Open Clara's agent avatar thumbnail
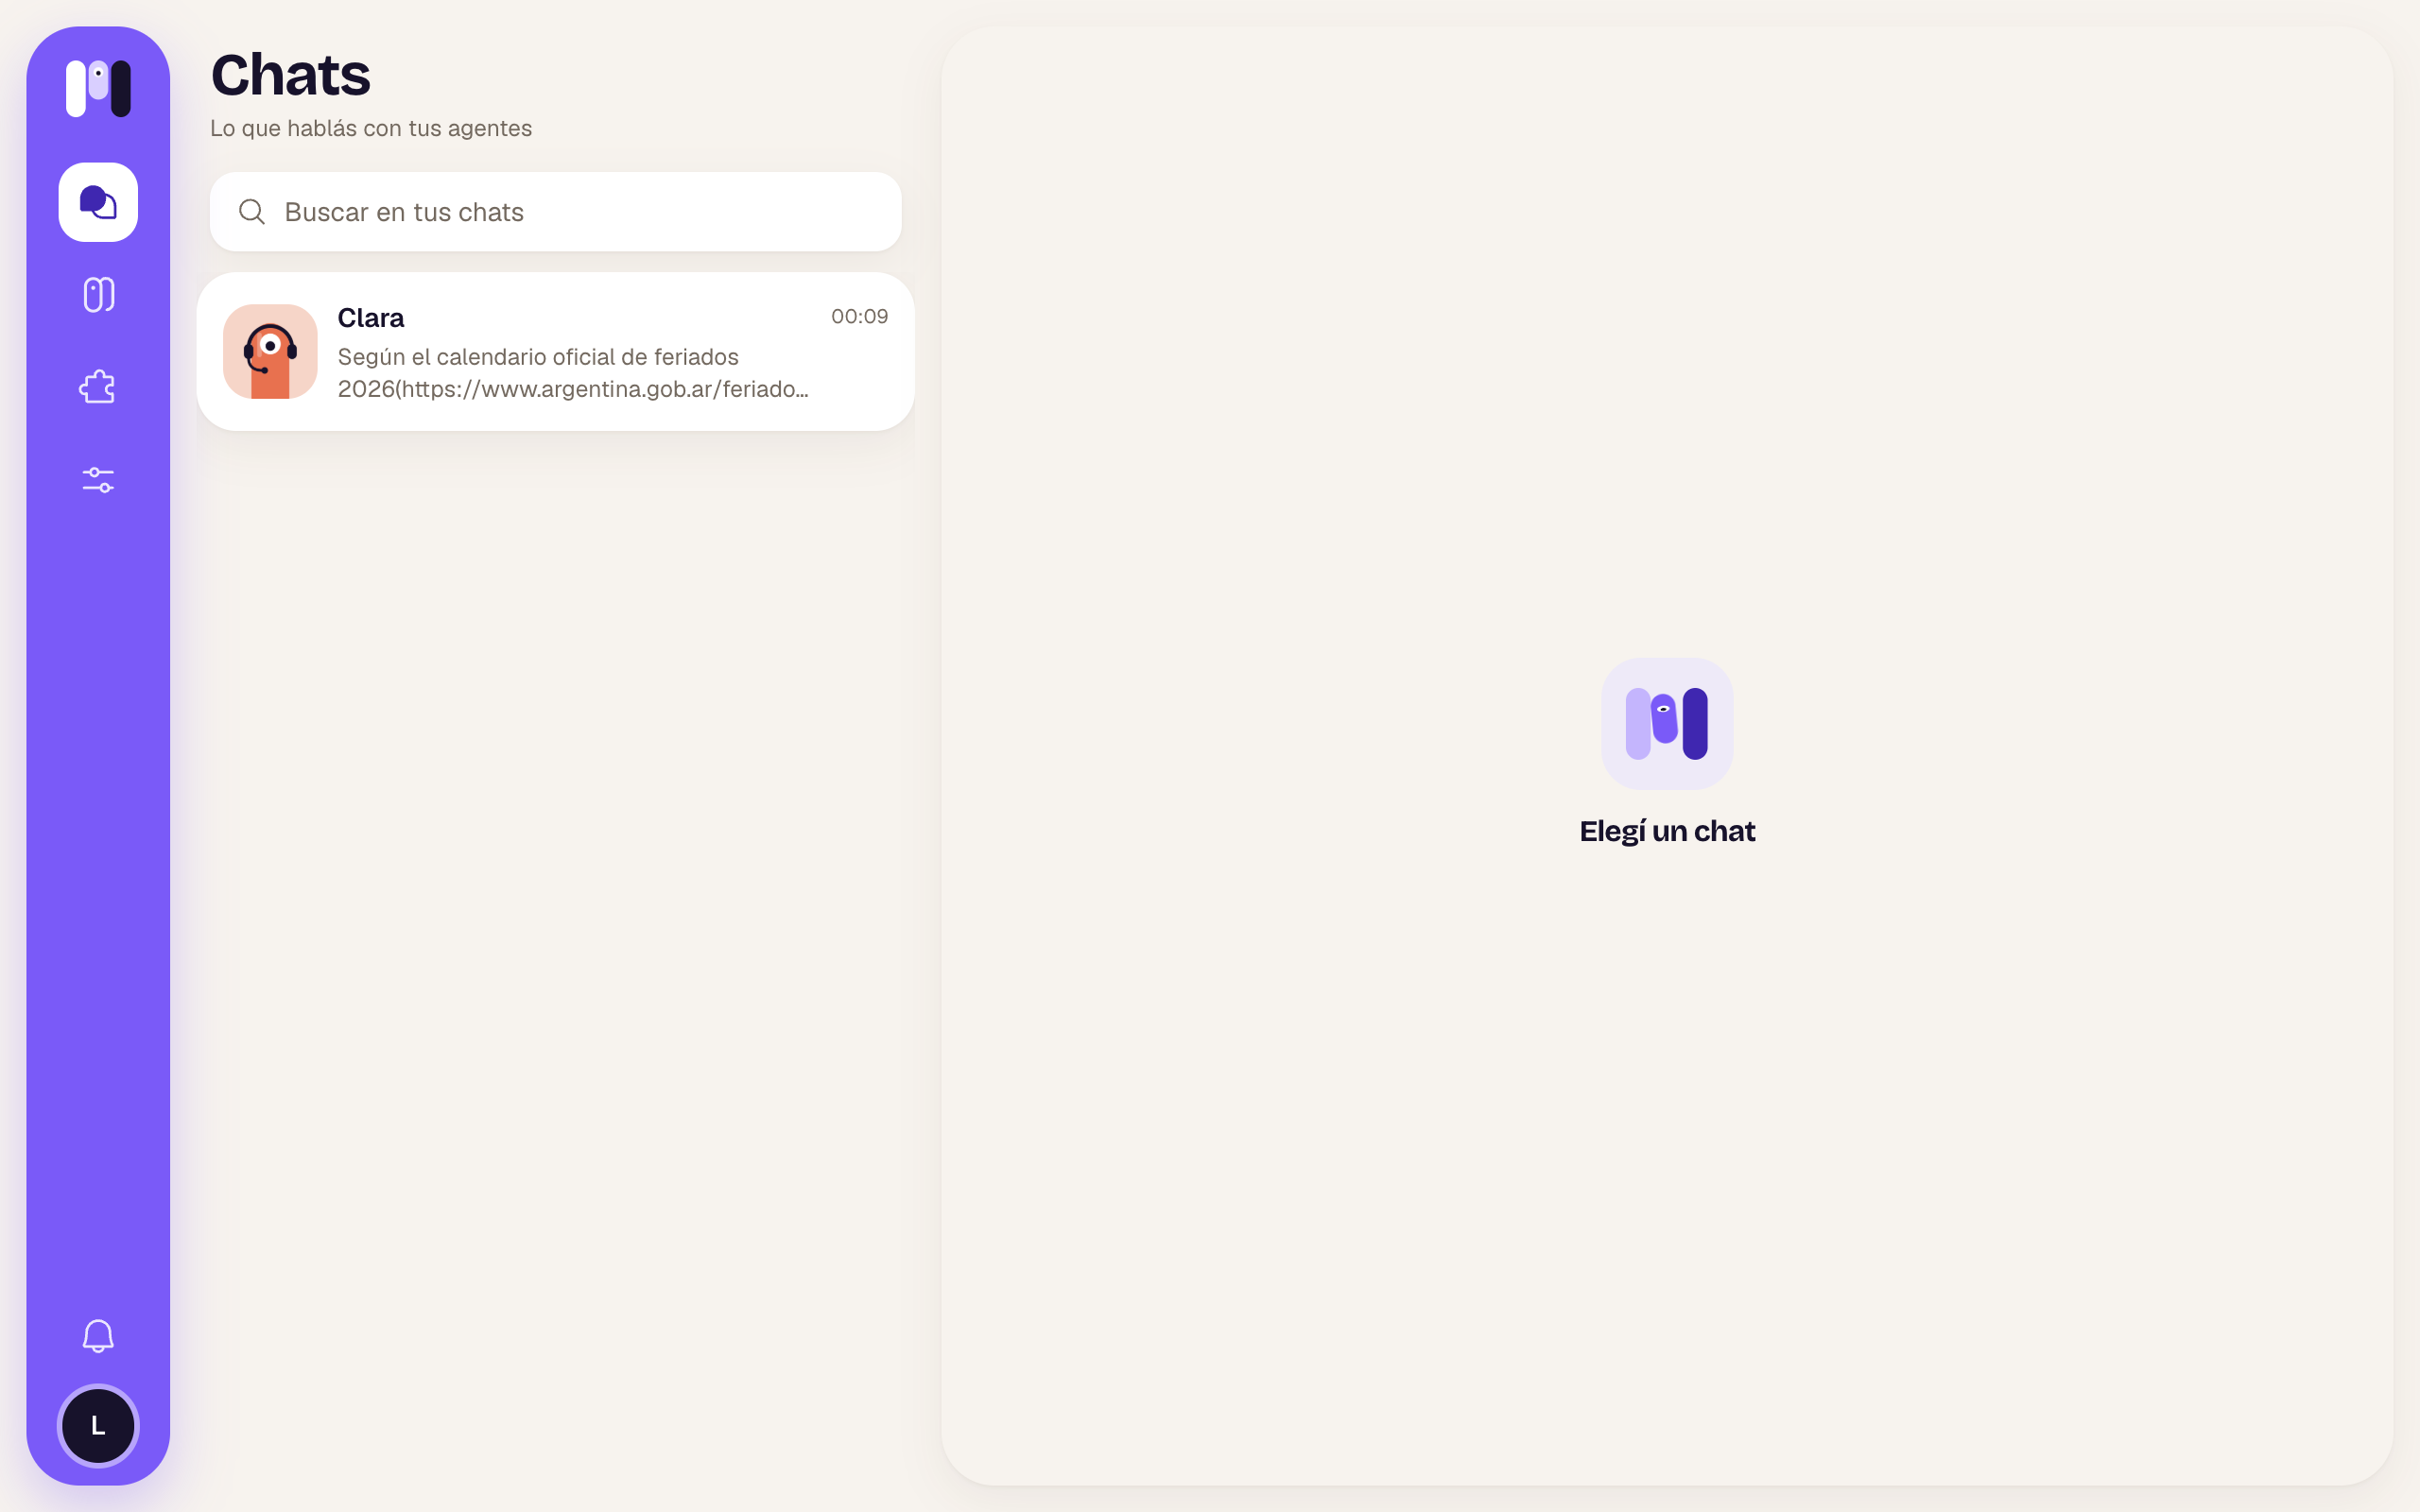Viewport: 2420px width, 1512px height. point(270,352)
